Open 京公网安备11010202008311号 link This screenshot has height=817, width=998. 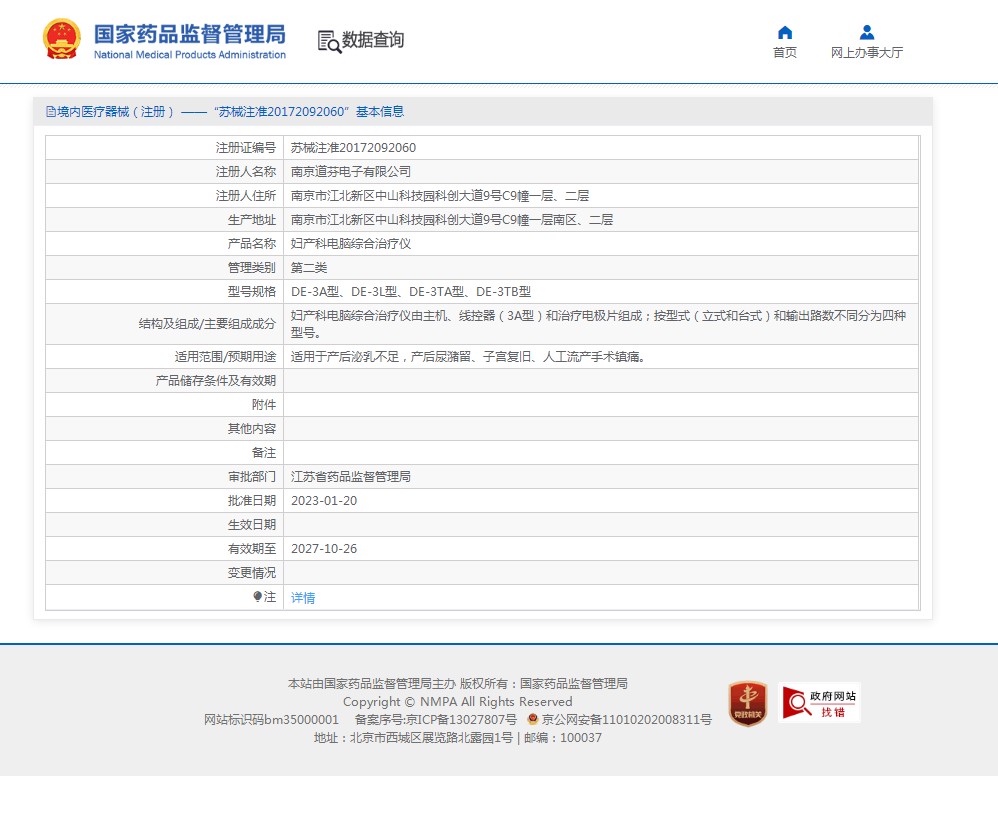(x=626, y=720)
